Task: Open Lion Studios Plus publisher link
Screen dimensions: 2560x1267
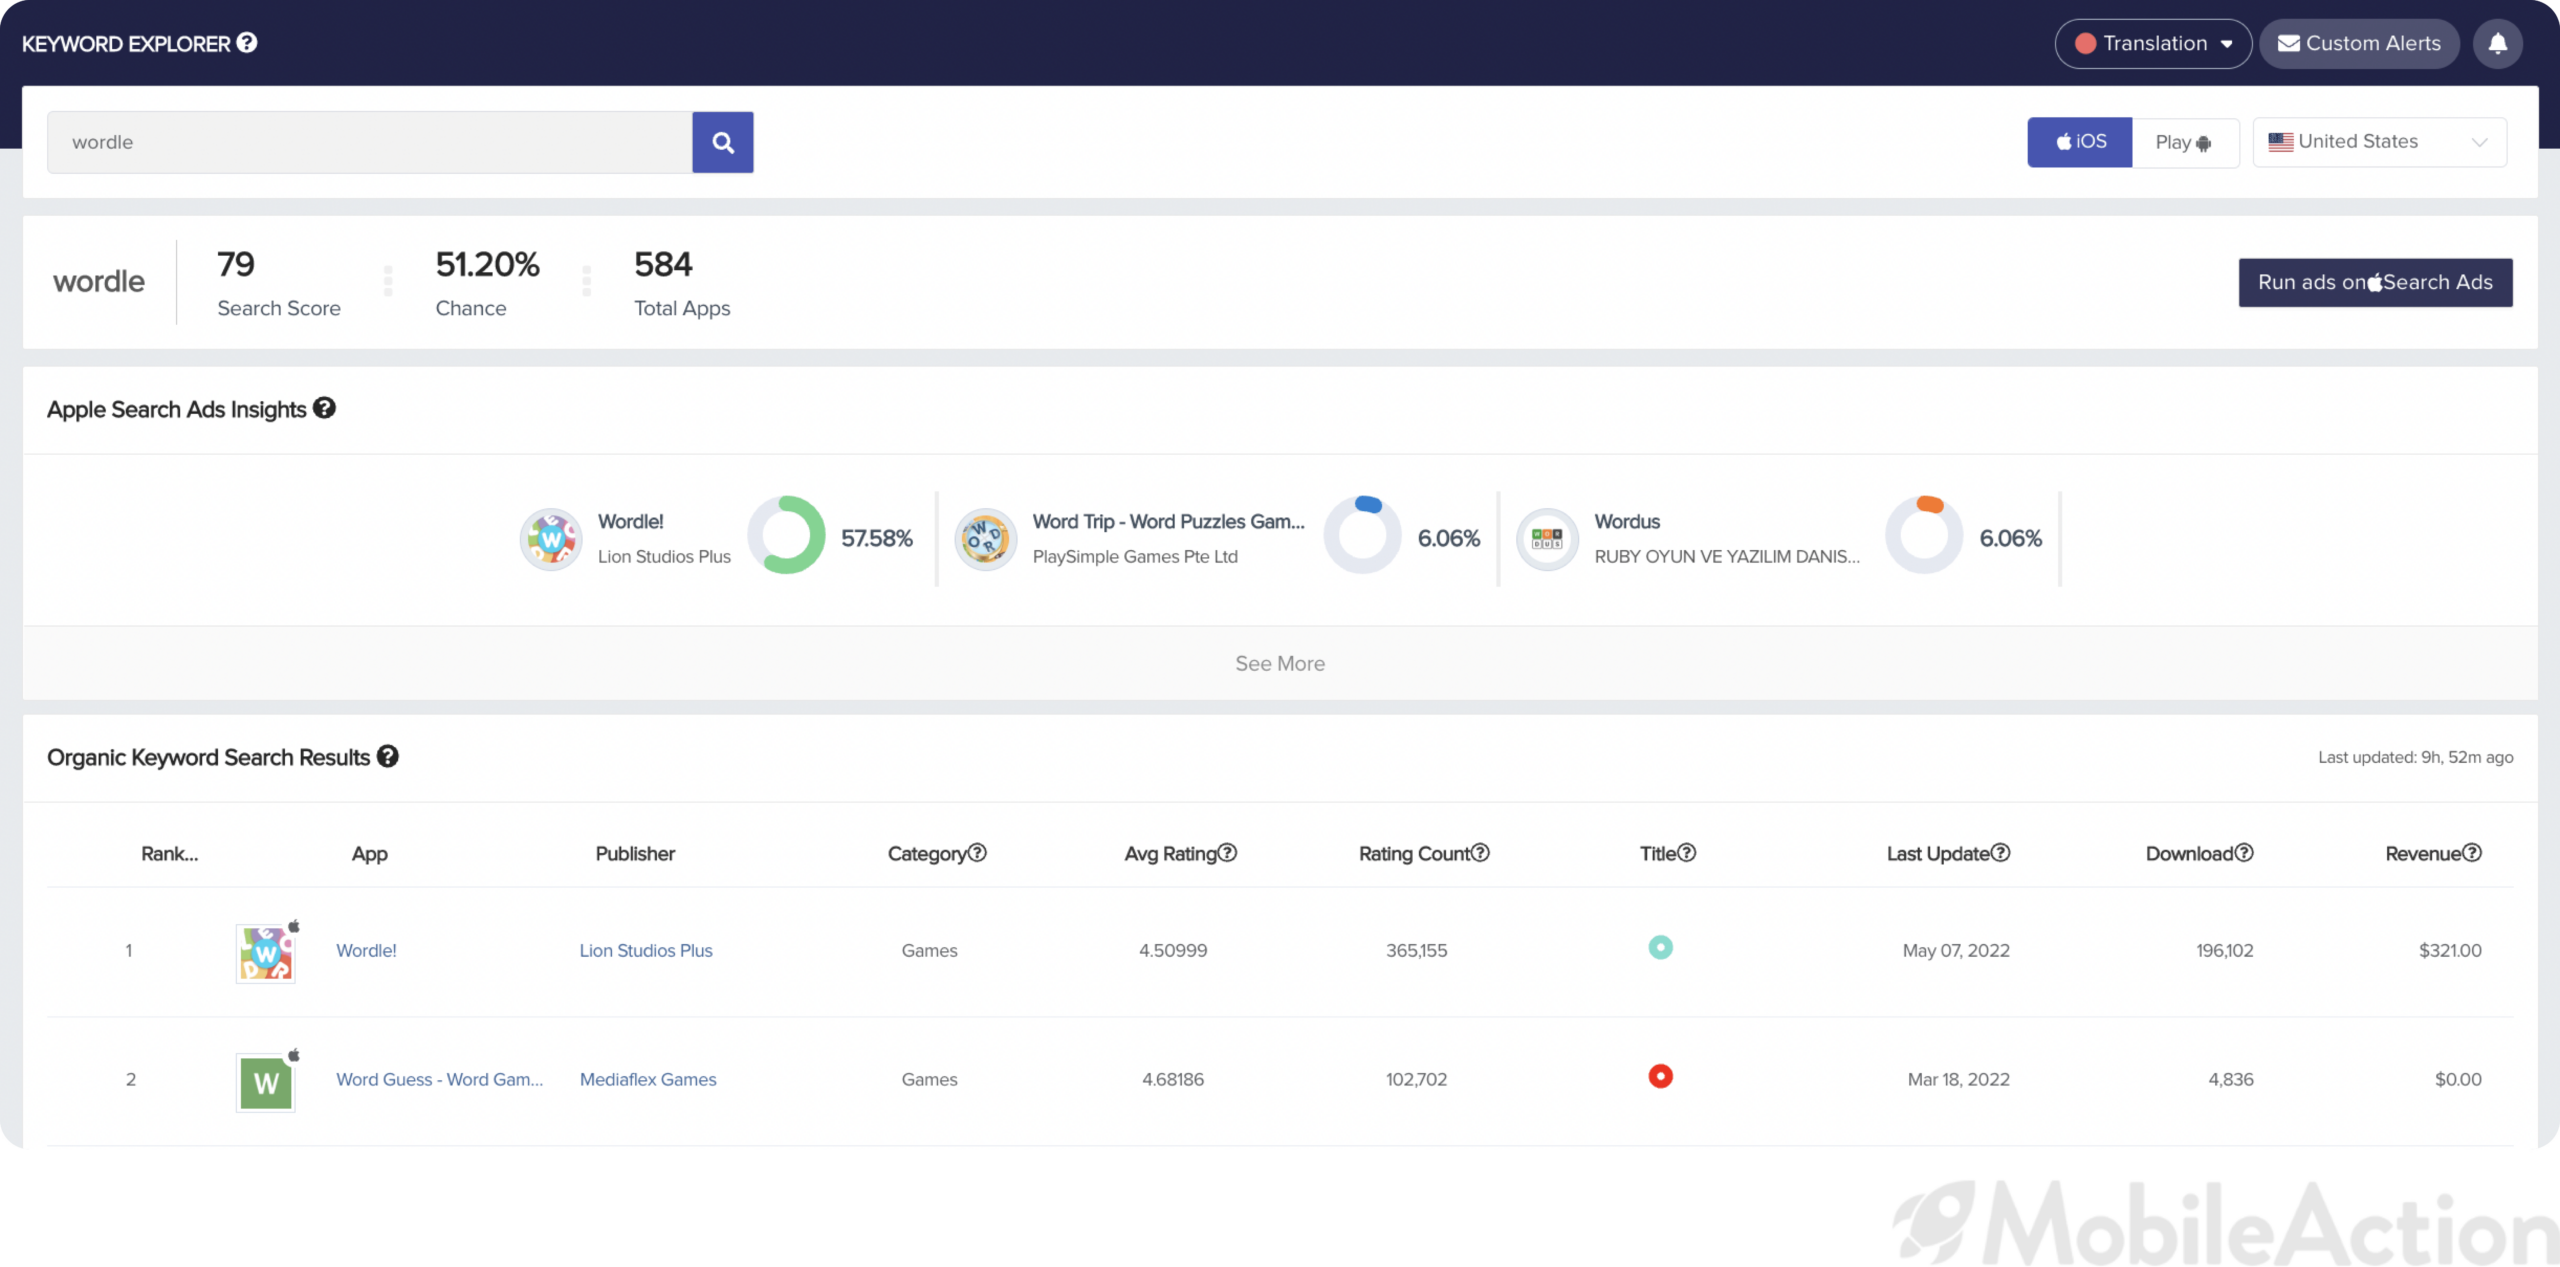Action: 646,950
